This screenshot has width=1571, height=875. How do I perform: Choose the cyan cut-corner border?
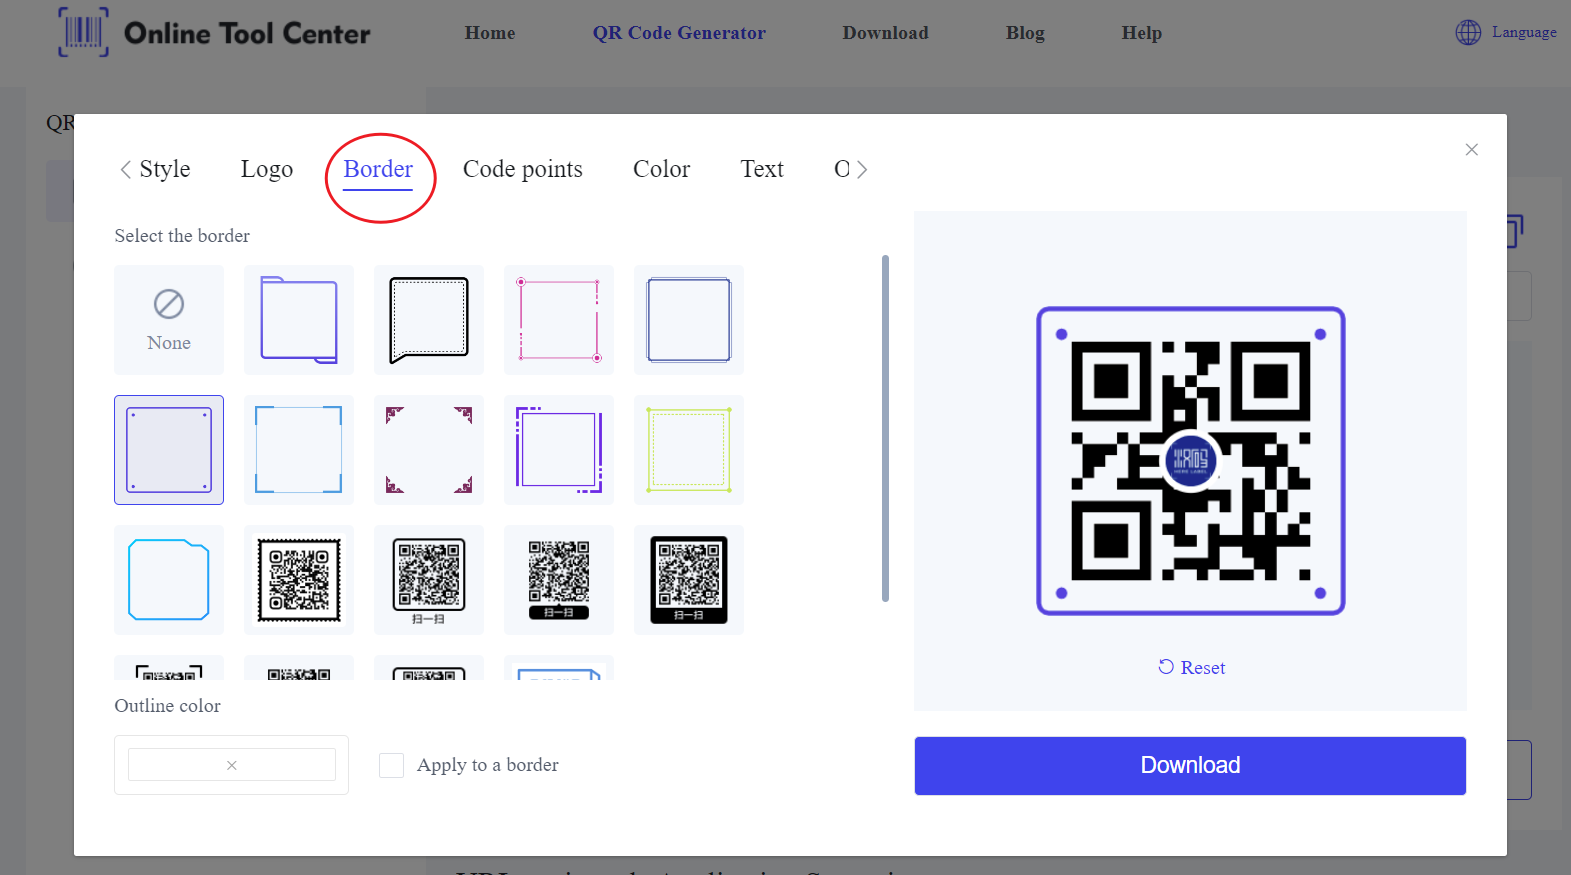[169, 580]
